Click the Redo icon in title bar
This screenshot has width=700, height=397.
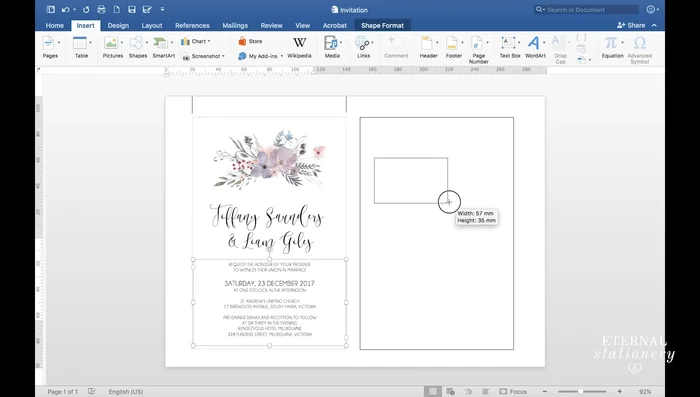[86, 9]
